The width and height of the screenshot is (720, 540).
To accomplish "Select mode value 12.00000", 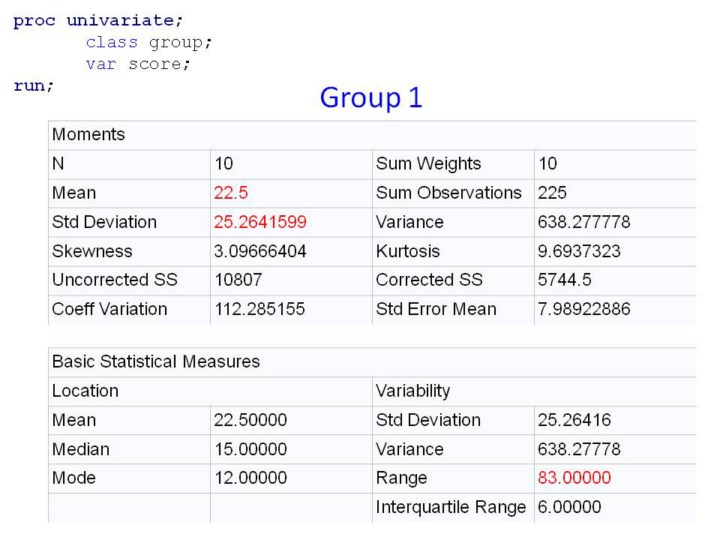I will (x=251, y=478).
